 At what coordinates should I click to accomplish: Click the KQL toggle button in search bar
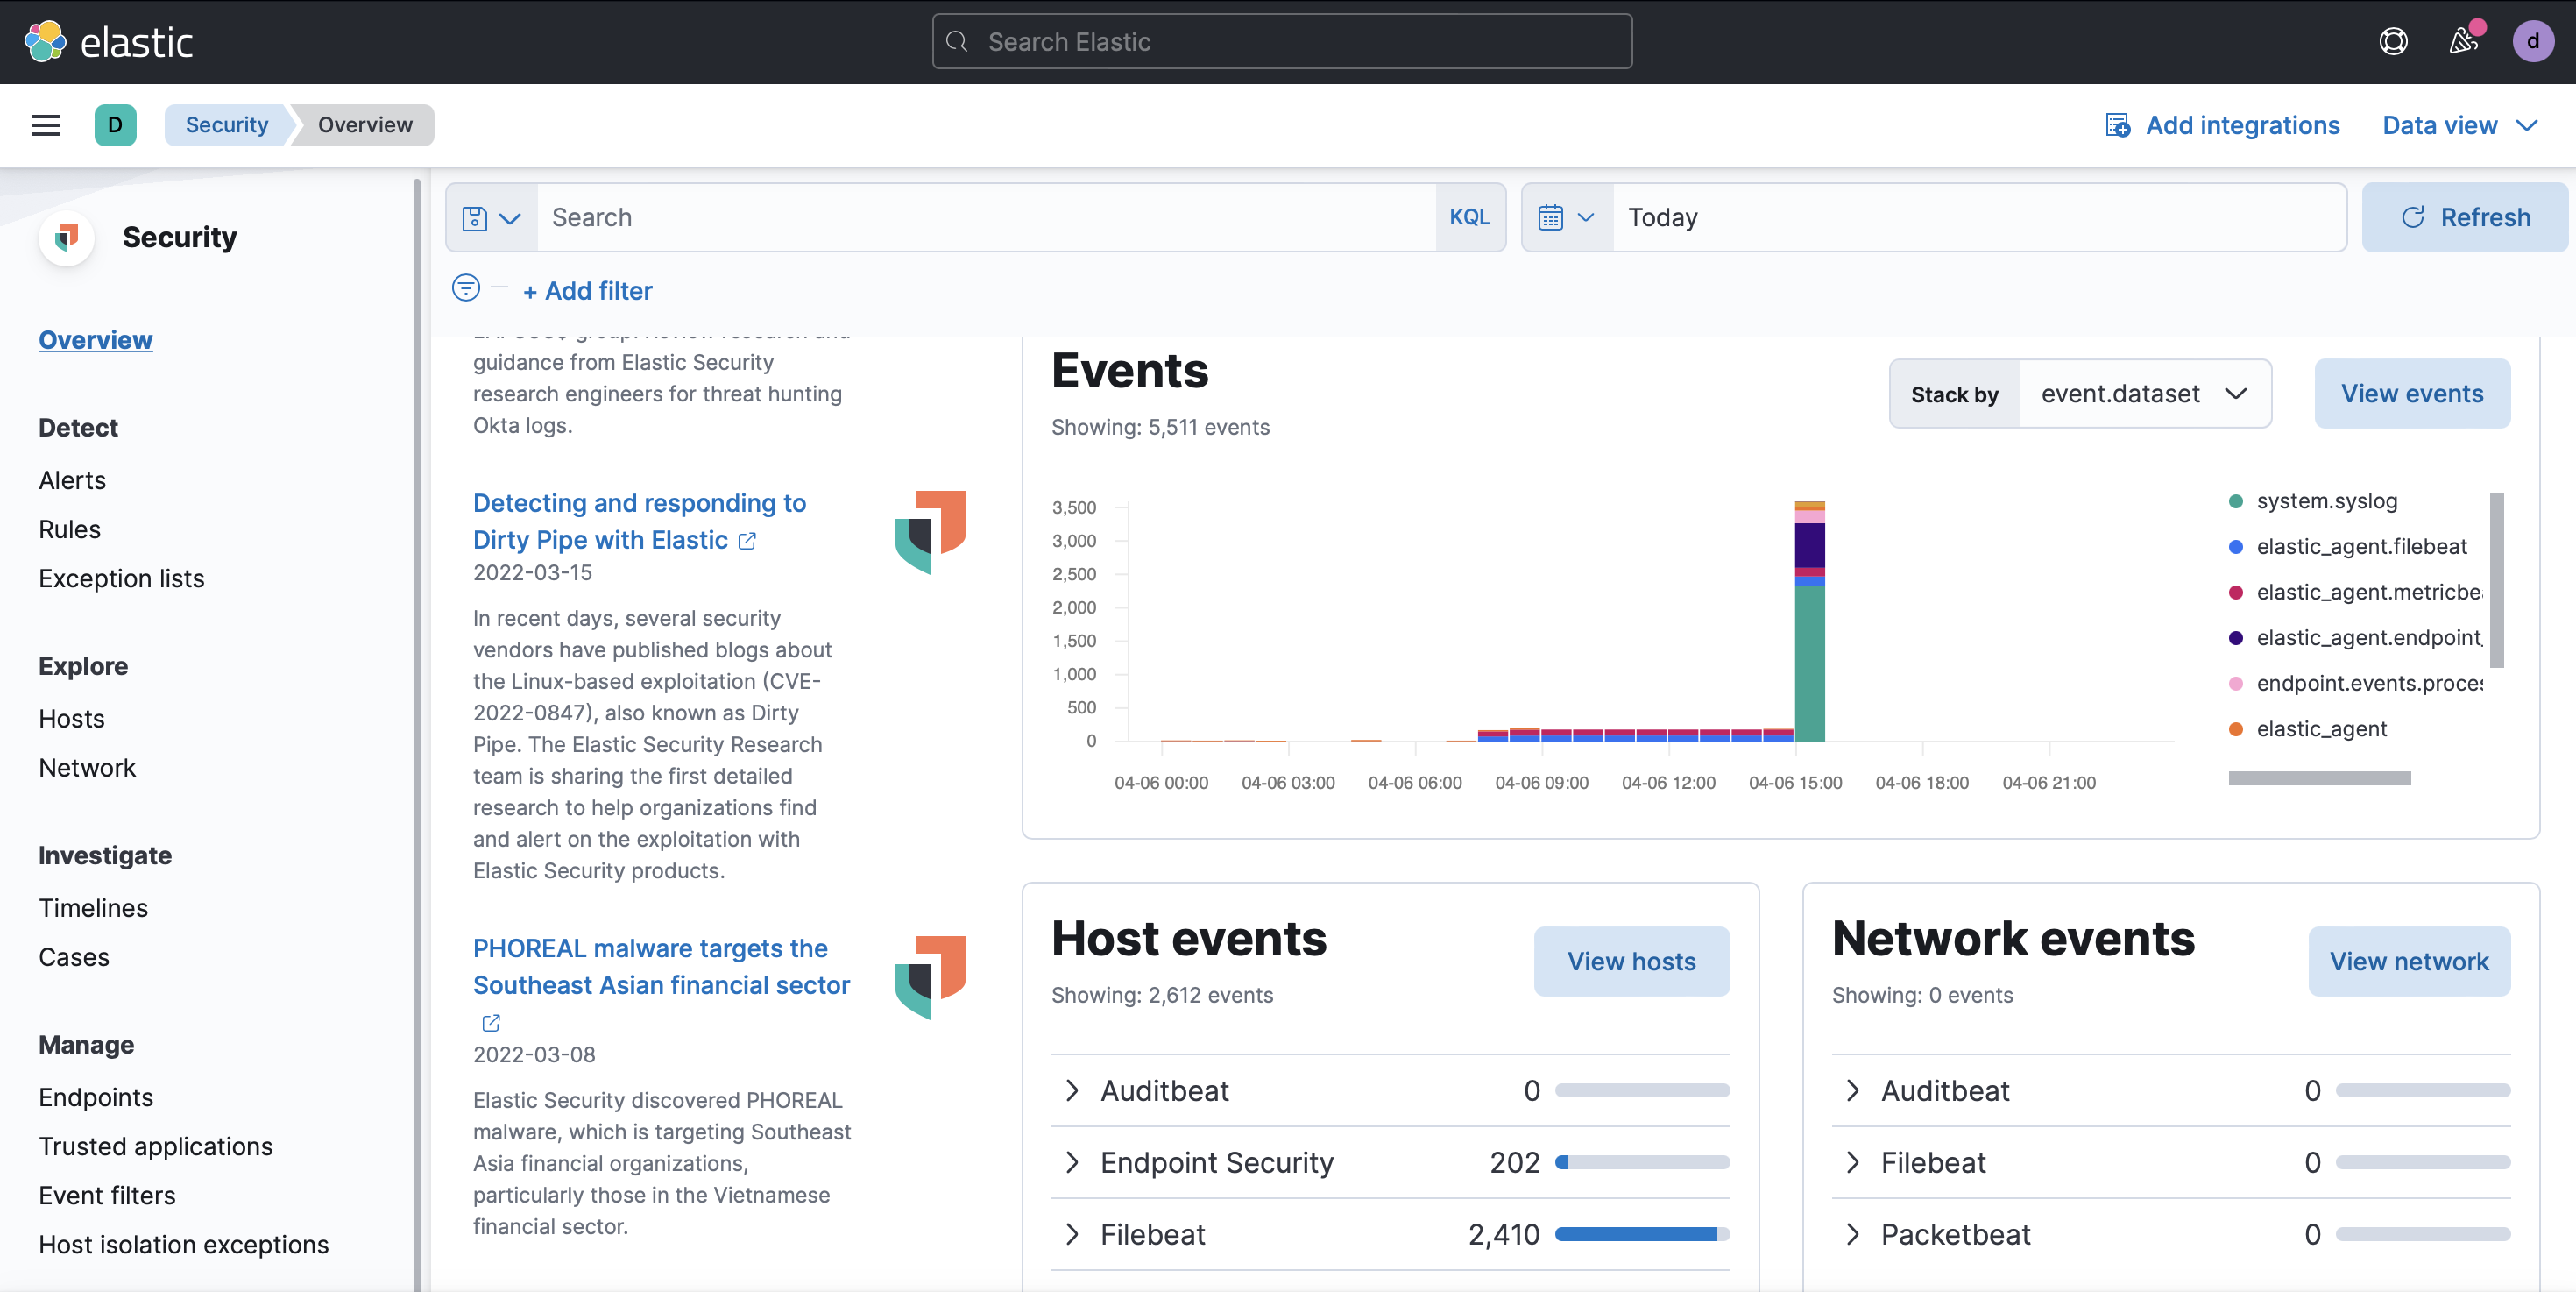[x=1468, y=216]
